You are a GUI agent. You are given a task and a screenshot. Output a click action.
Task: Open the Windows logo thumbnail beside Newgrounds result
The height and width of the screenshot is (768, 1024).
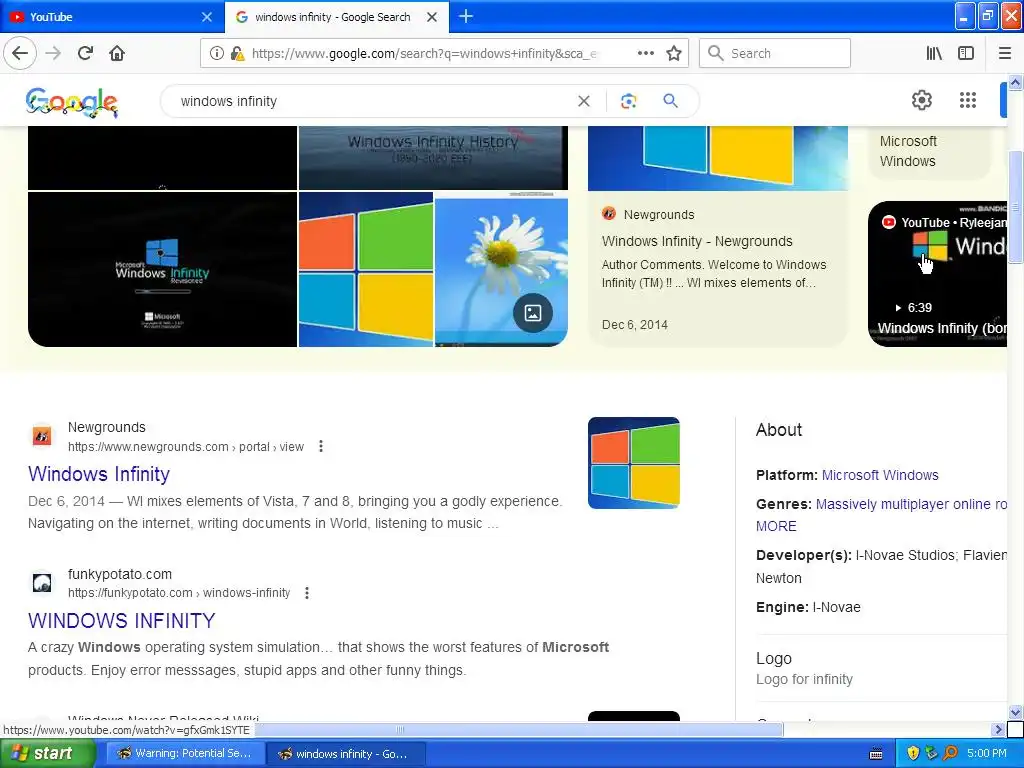click(633, 463)
